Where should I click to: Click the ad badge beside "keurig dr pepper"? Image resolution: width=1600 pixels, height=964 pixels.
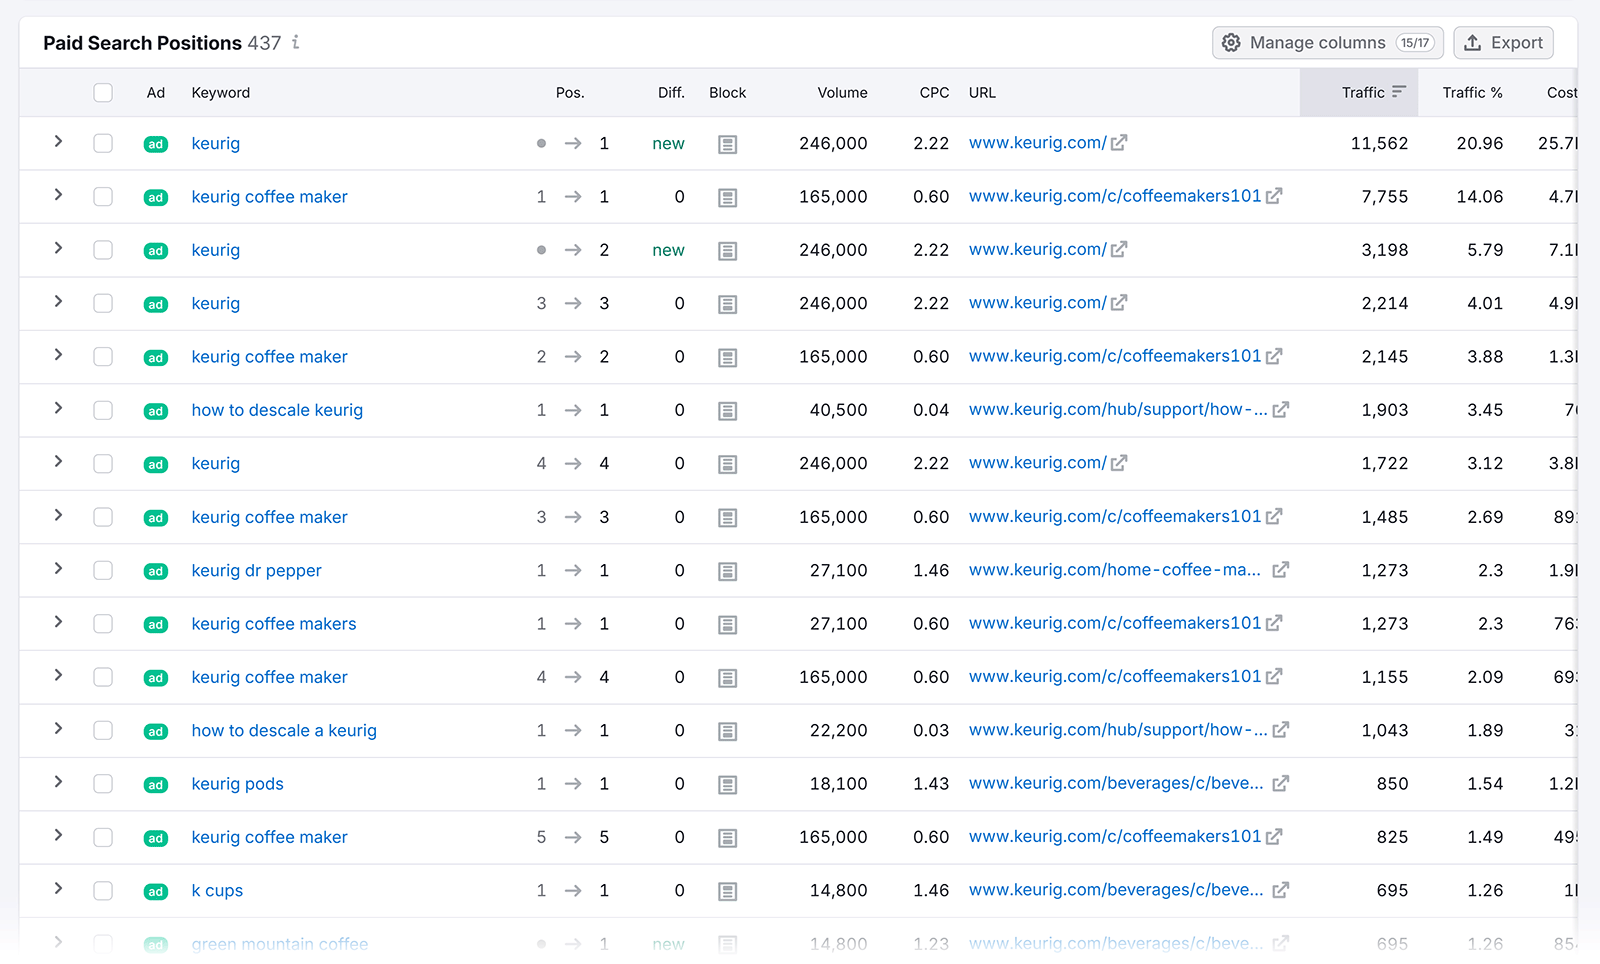click(x=156, y=570)
